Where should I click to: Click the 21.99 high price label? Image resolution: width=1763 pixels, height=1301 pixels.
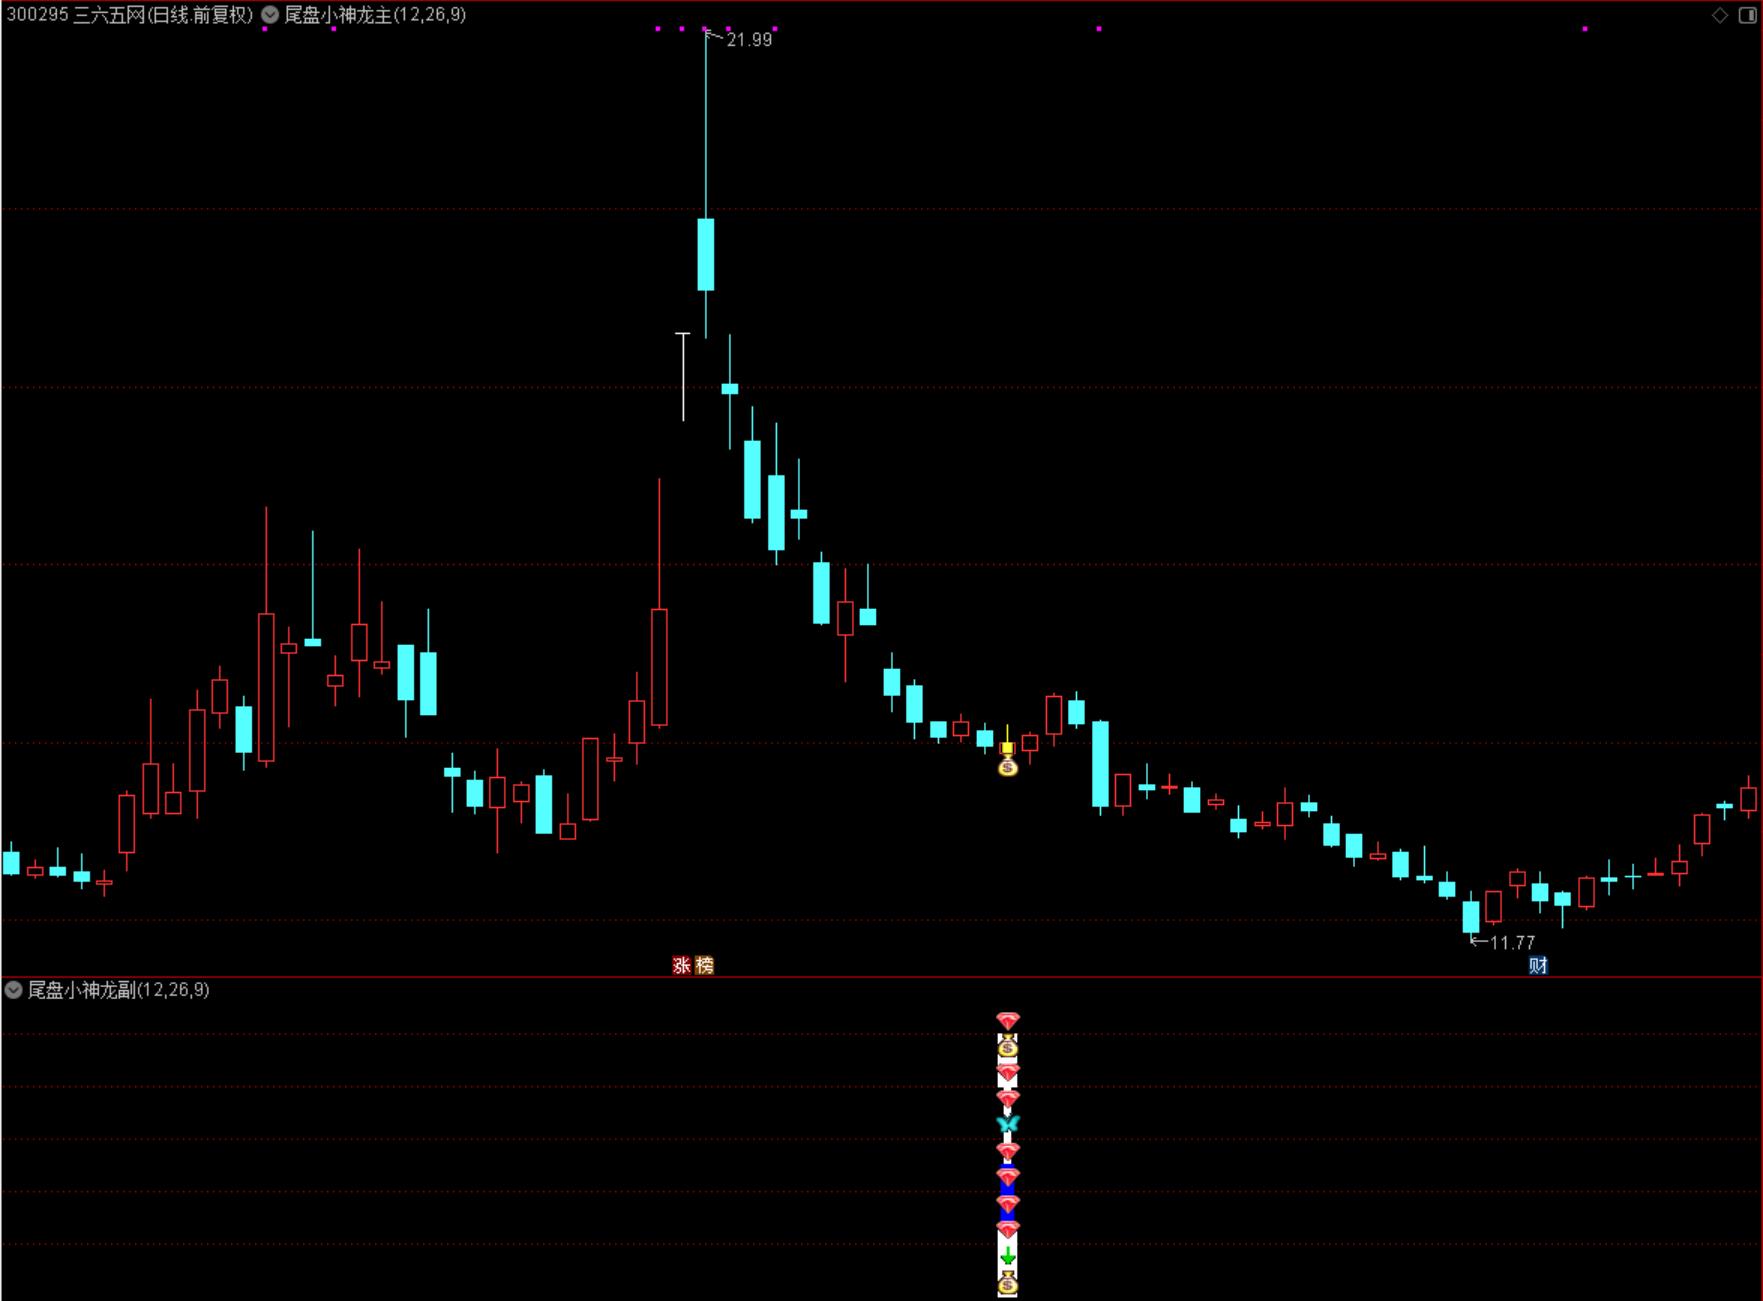pyautogui.click(x=749, y=40)
